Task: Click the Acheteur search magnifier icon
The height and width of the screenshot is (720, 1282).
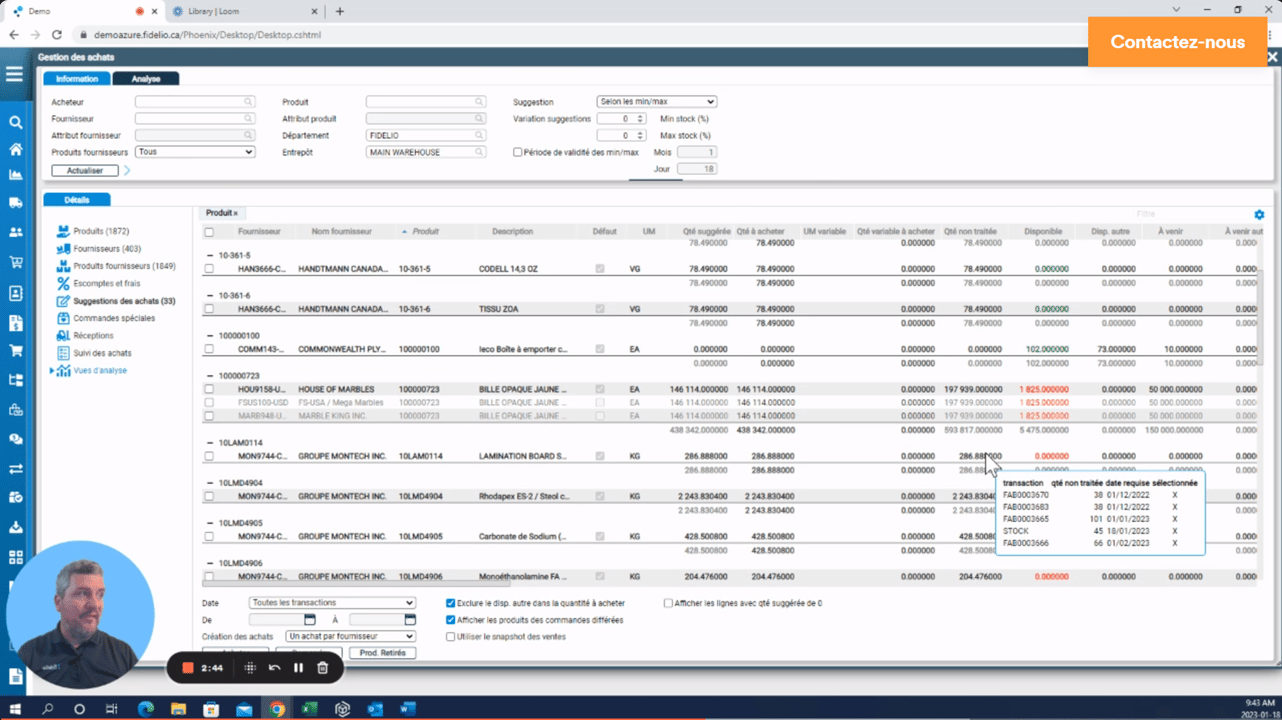Action: (248, 102)
